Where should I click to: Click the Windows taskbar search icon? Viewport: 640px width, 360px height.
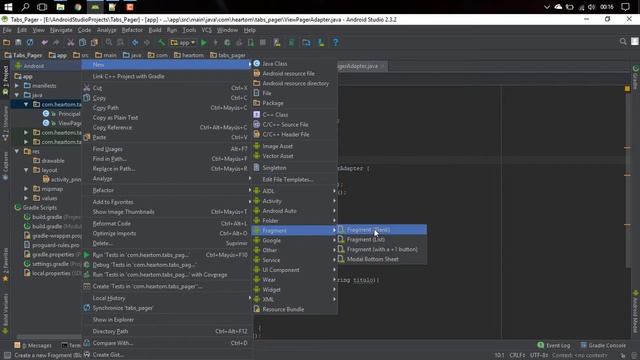(25, 7)
